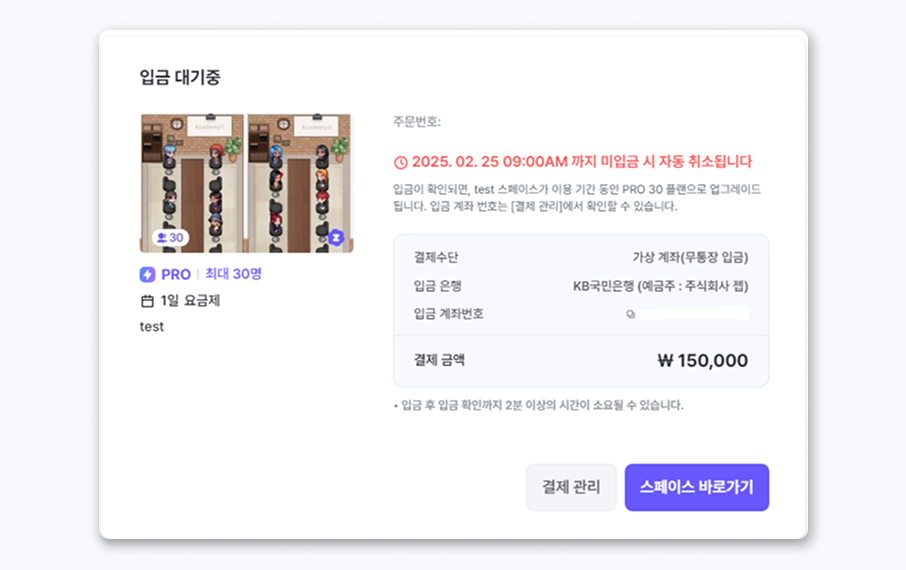Click the 입금 대기중 heading
This screenshot has height=570, width=906.
coord(180,77)
